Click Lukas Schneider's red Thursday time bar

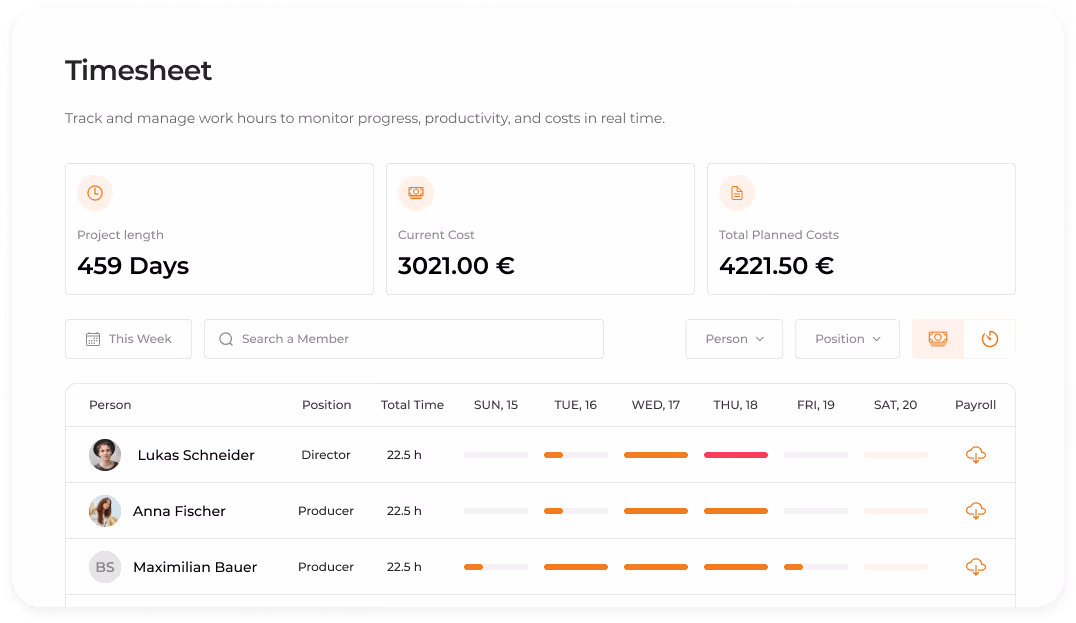[x=736, y=455]
